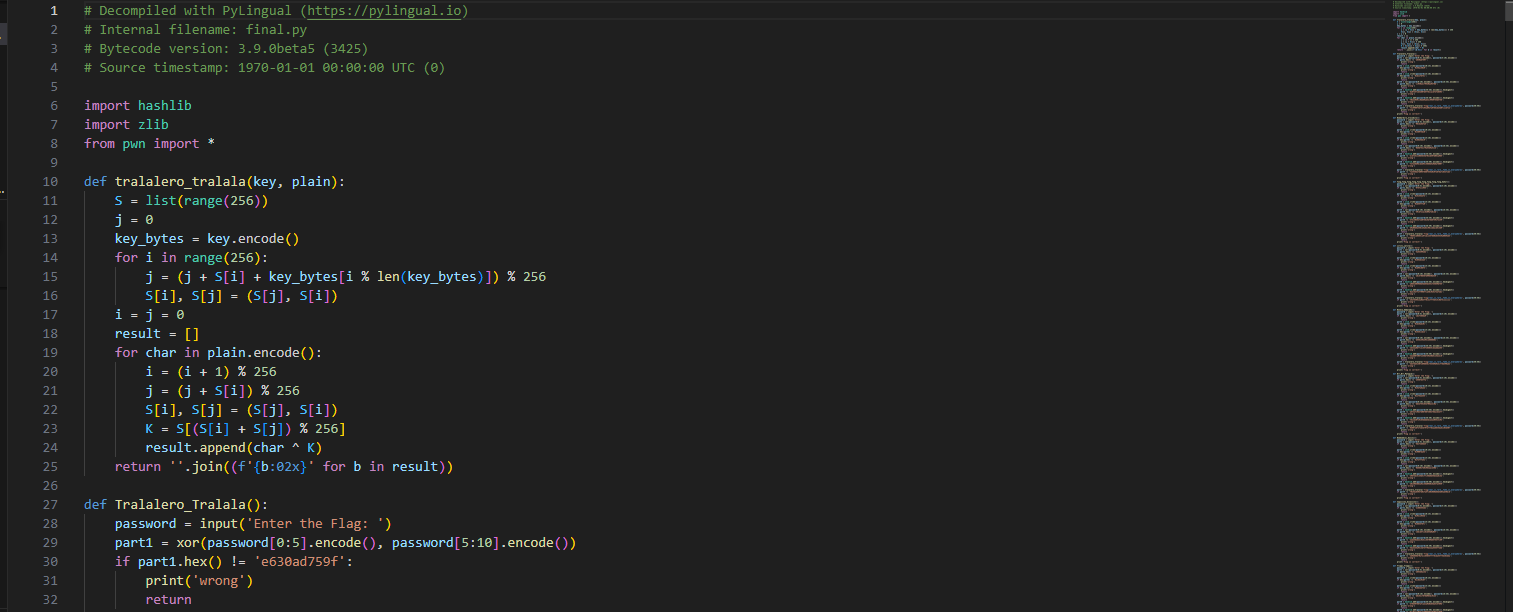Click line number 10 in the gutter
Viewport: 1513px width, 612px height.
50,182
